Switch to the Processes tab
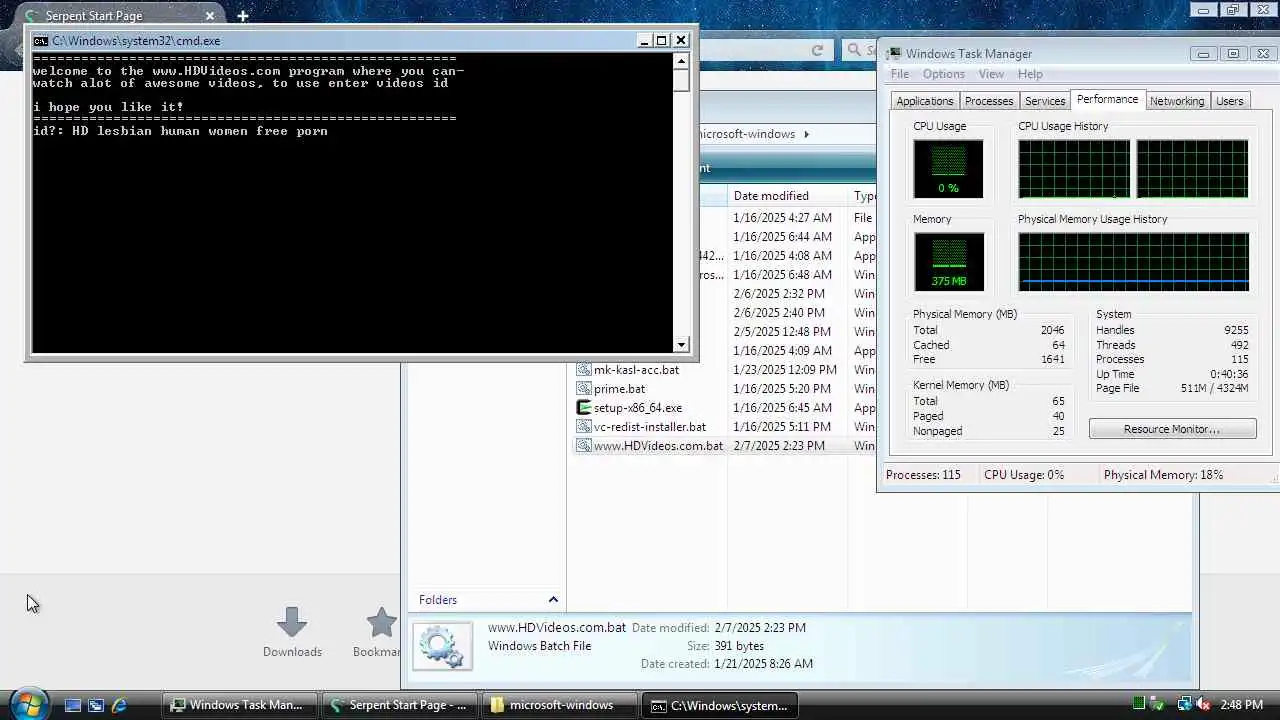 [x=989, y=101]
